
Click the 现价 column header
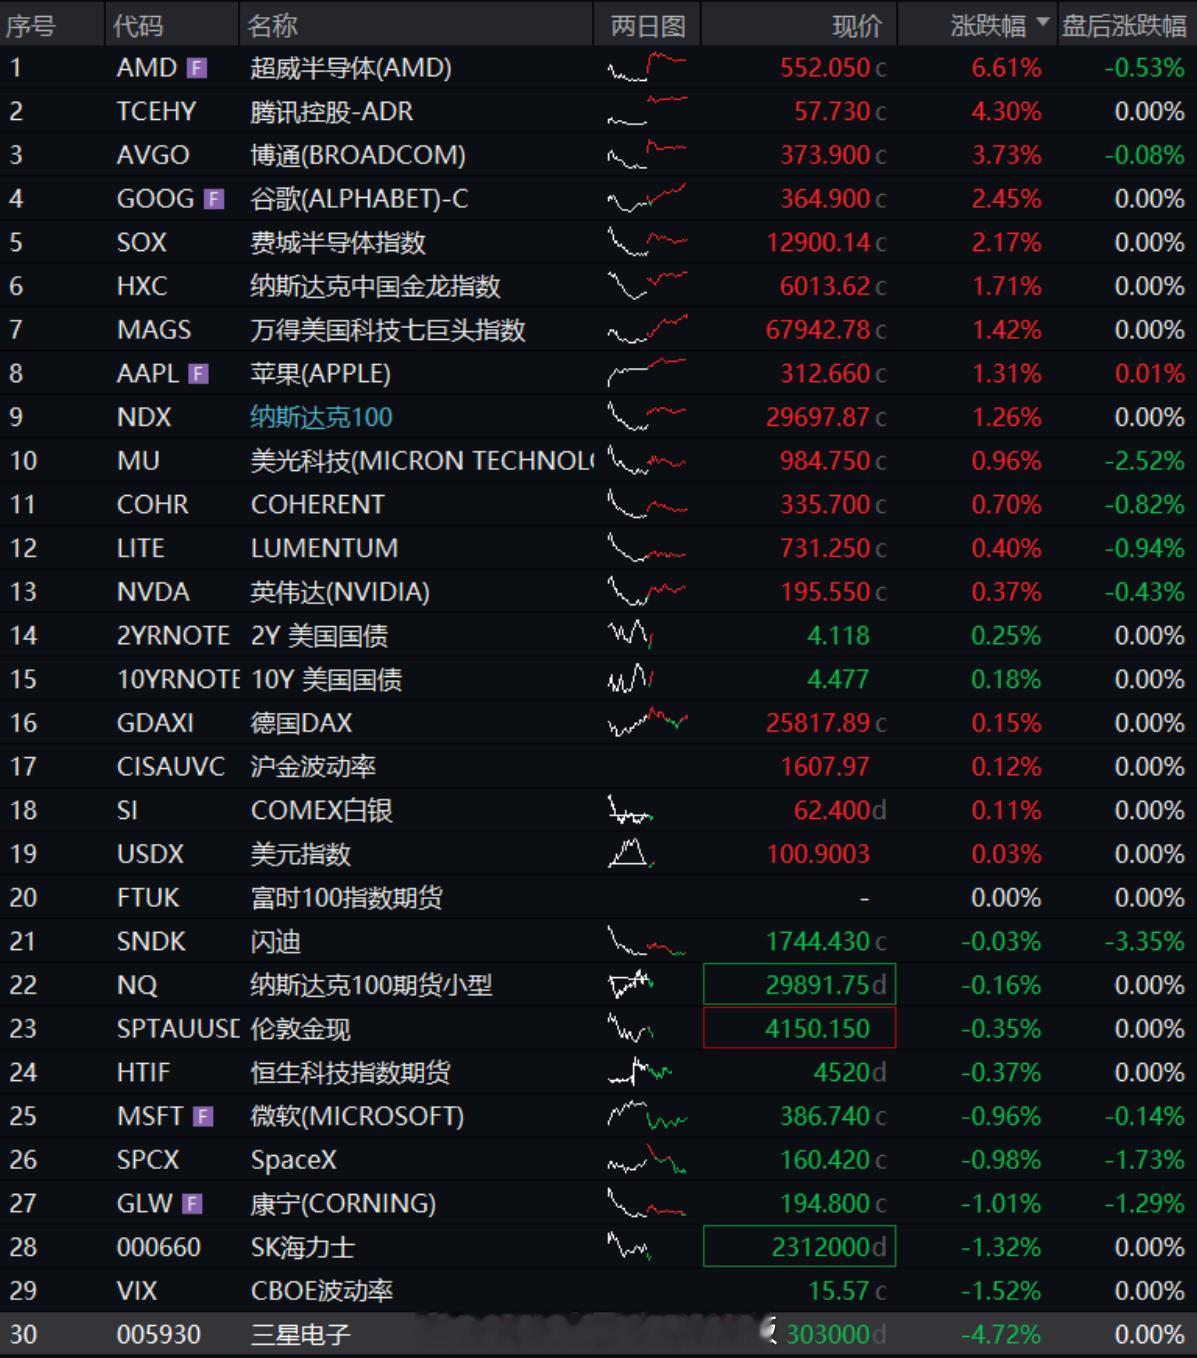858,25
